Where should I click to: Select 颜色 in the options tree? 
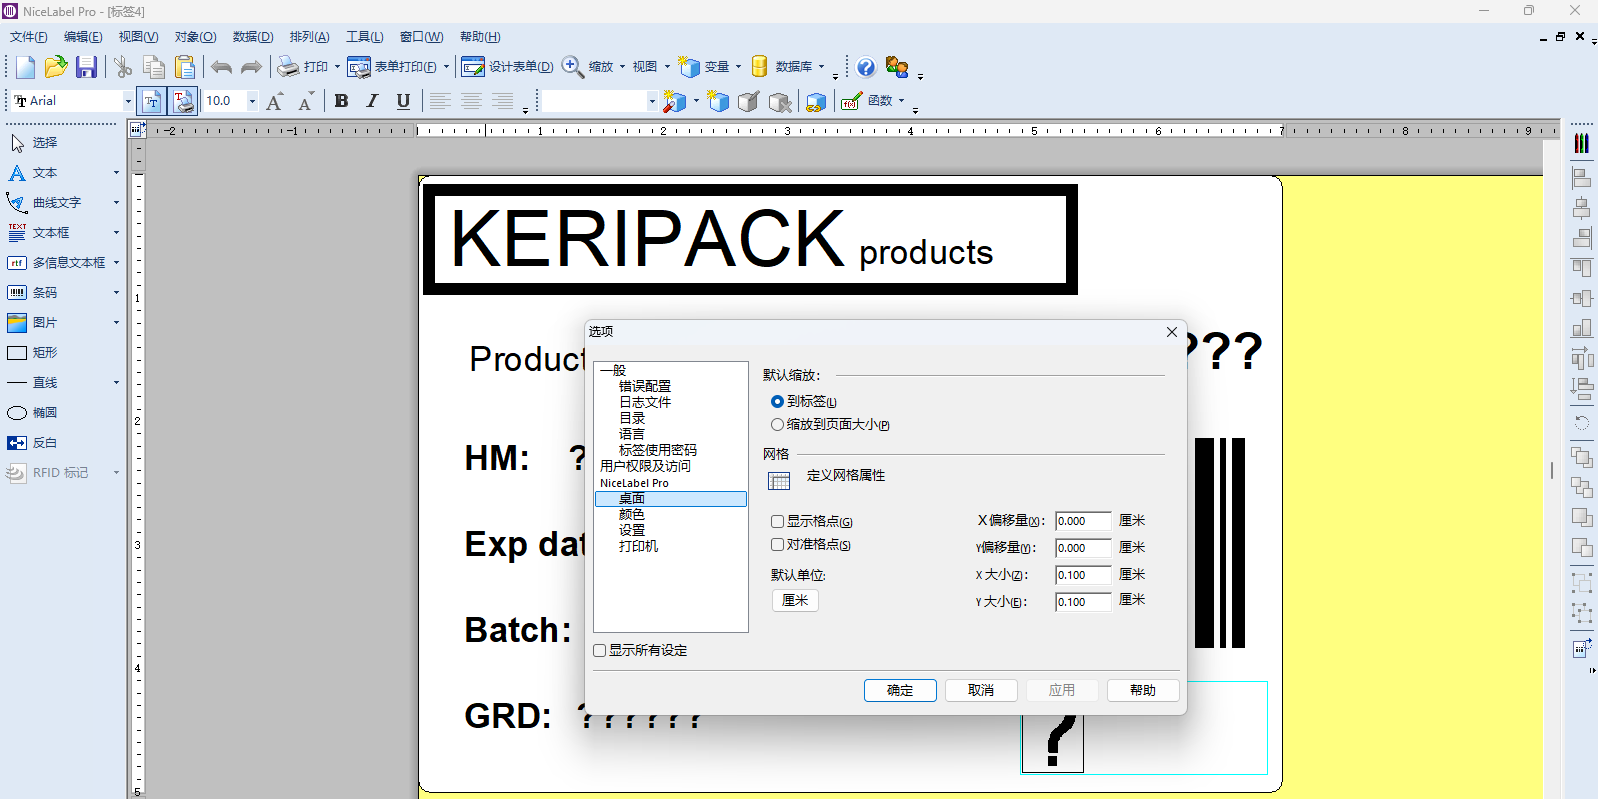point(632,514)
